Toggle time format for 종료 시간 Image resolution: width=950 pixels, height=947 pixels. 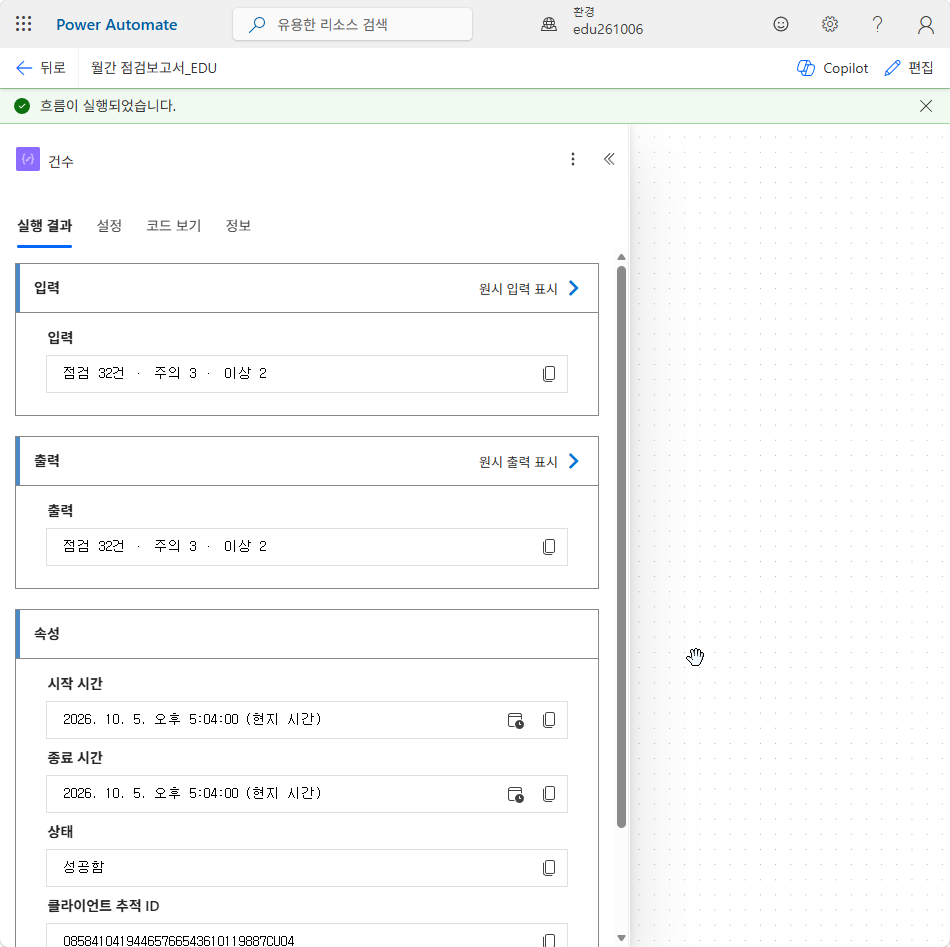tap(516, 794)
